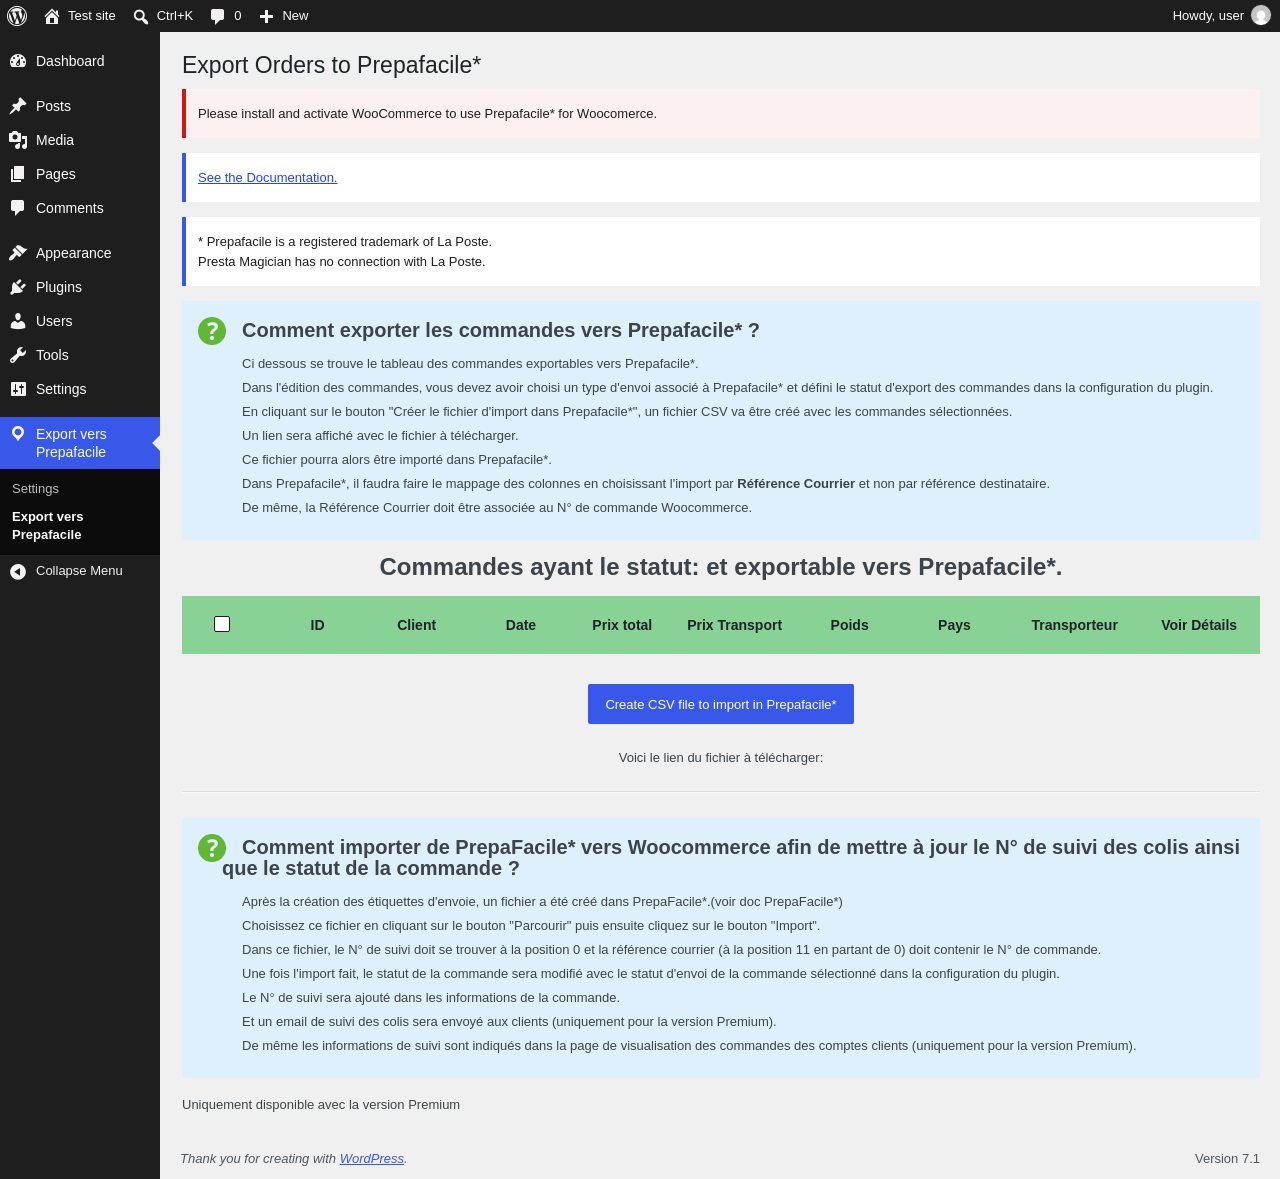The image size is (1280, 1179).
Task: Click the Prix total column header
Action: click(622, 625)
